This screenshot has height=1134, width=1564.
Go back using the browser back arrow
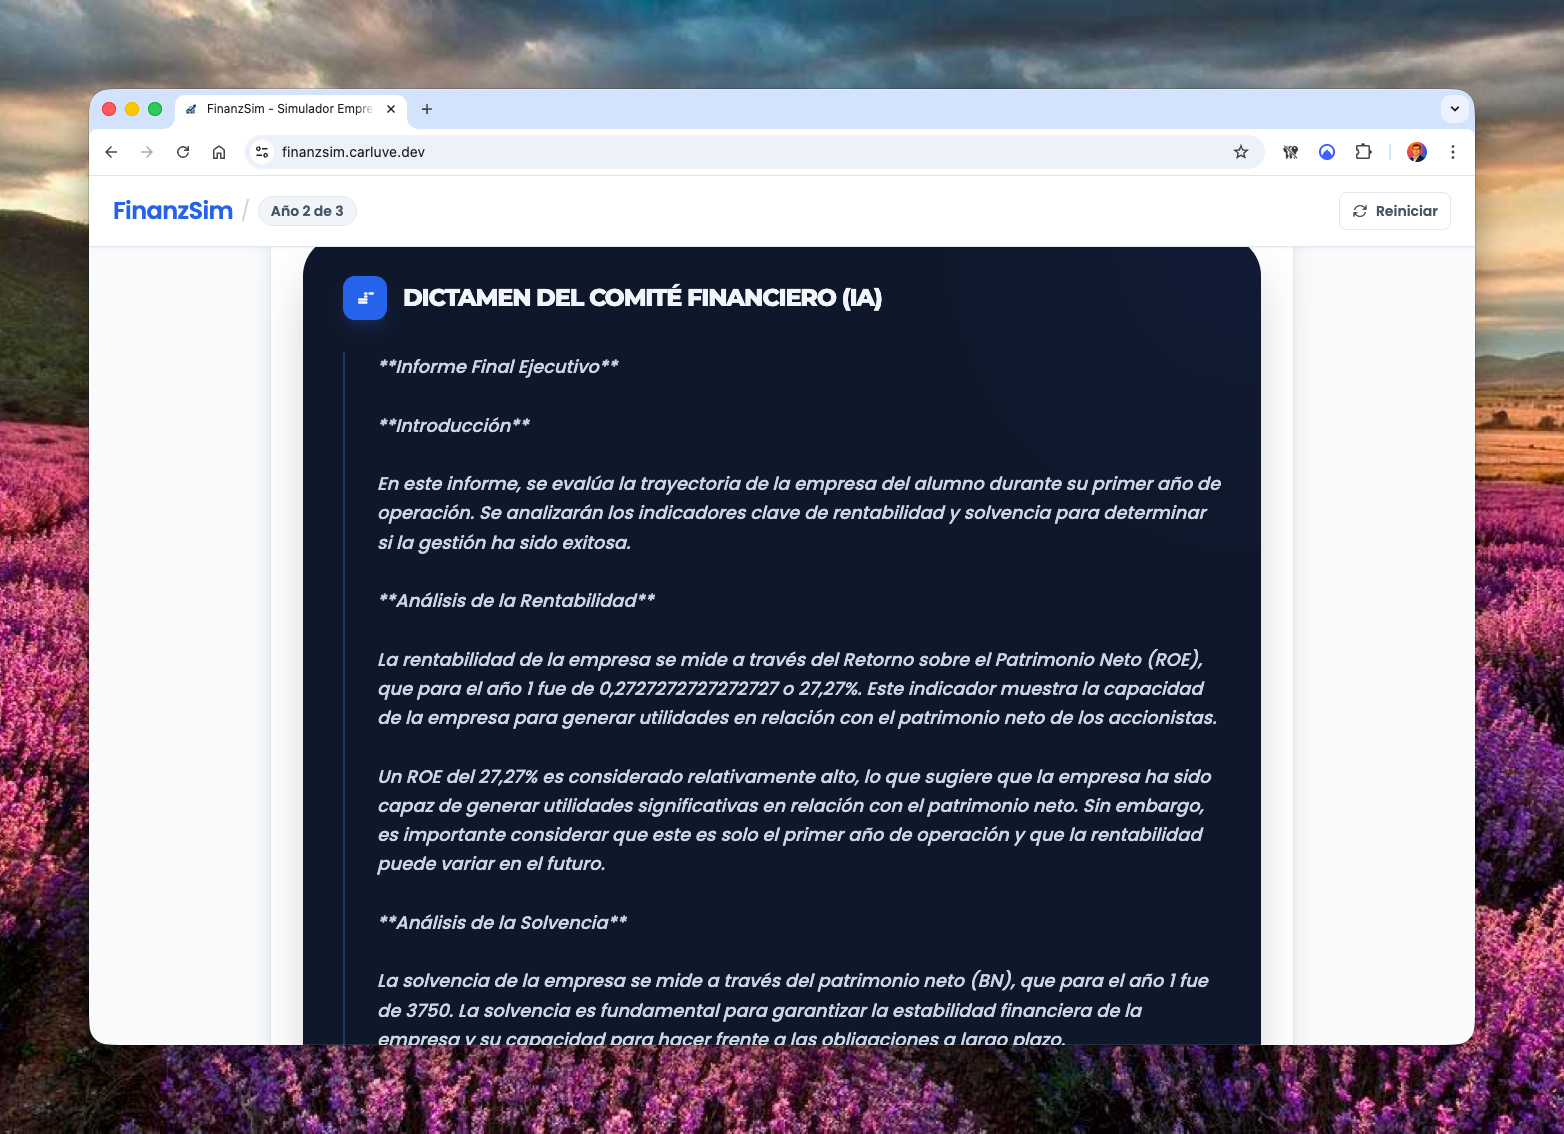click(x=111, y=152)
